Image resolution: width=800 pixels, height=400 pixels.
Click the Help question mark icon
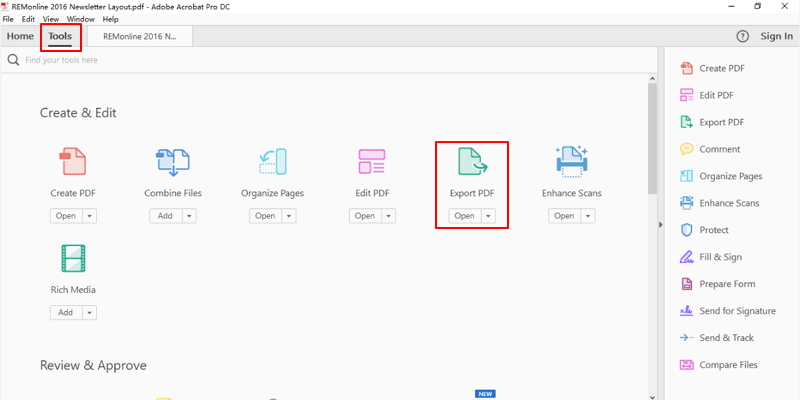pyautogui.click(x=742, y=36)
